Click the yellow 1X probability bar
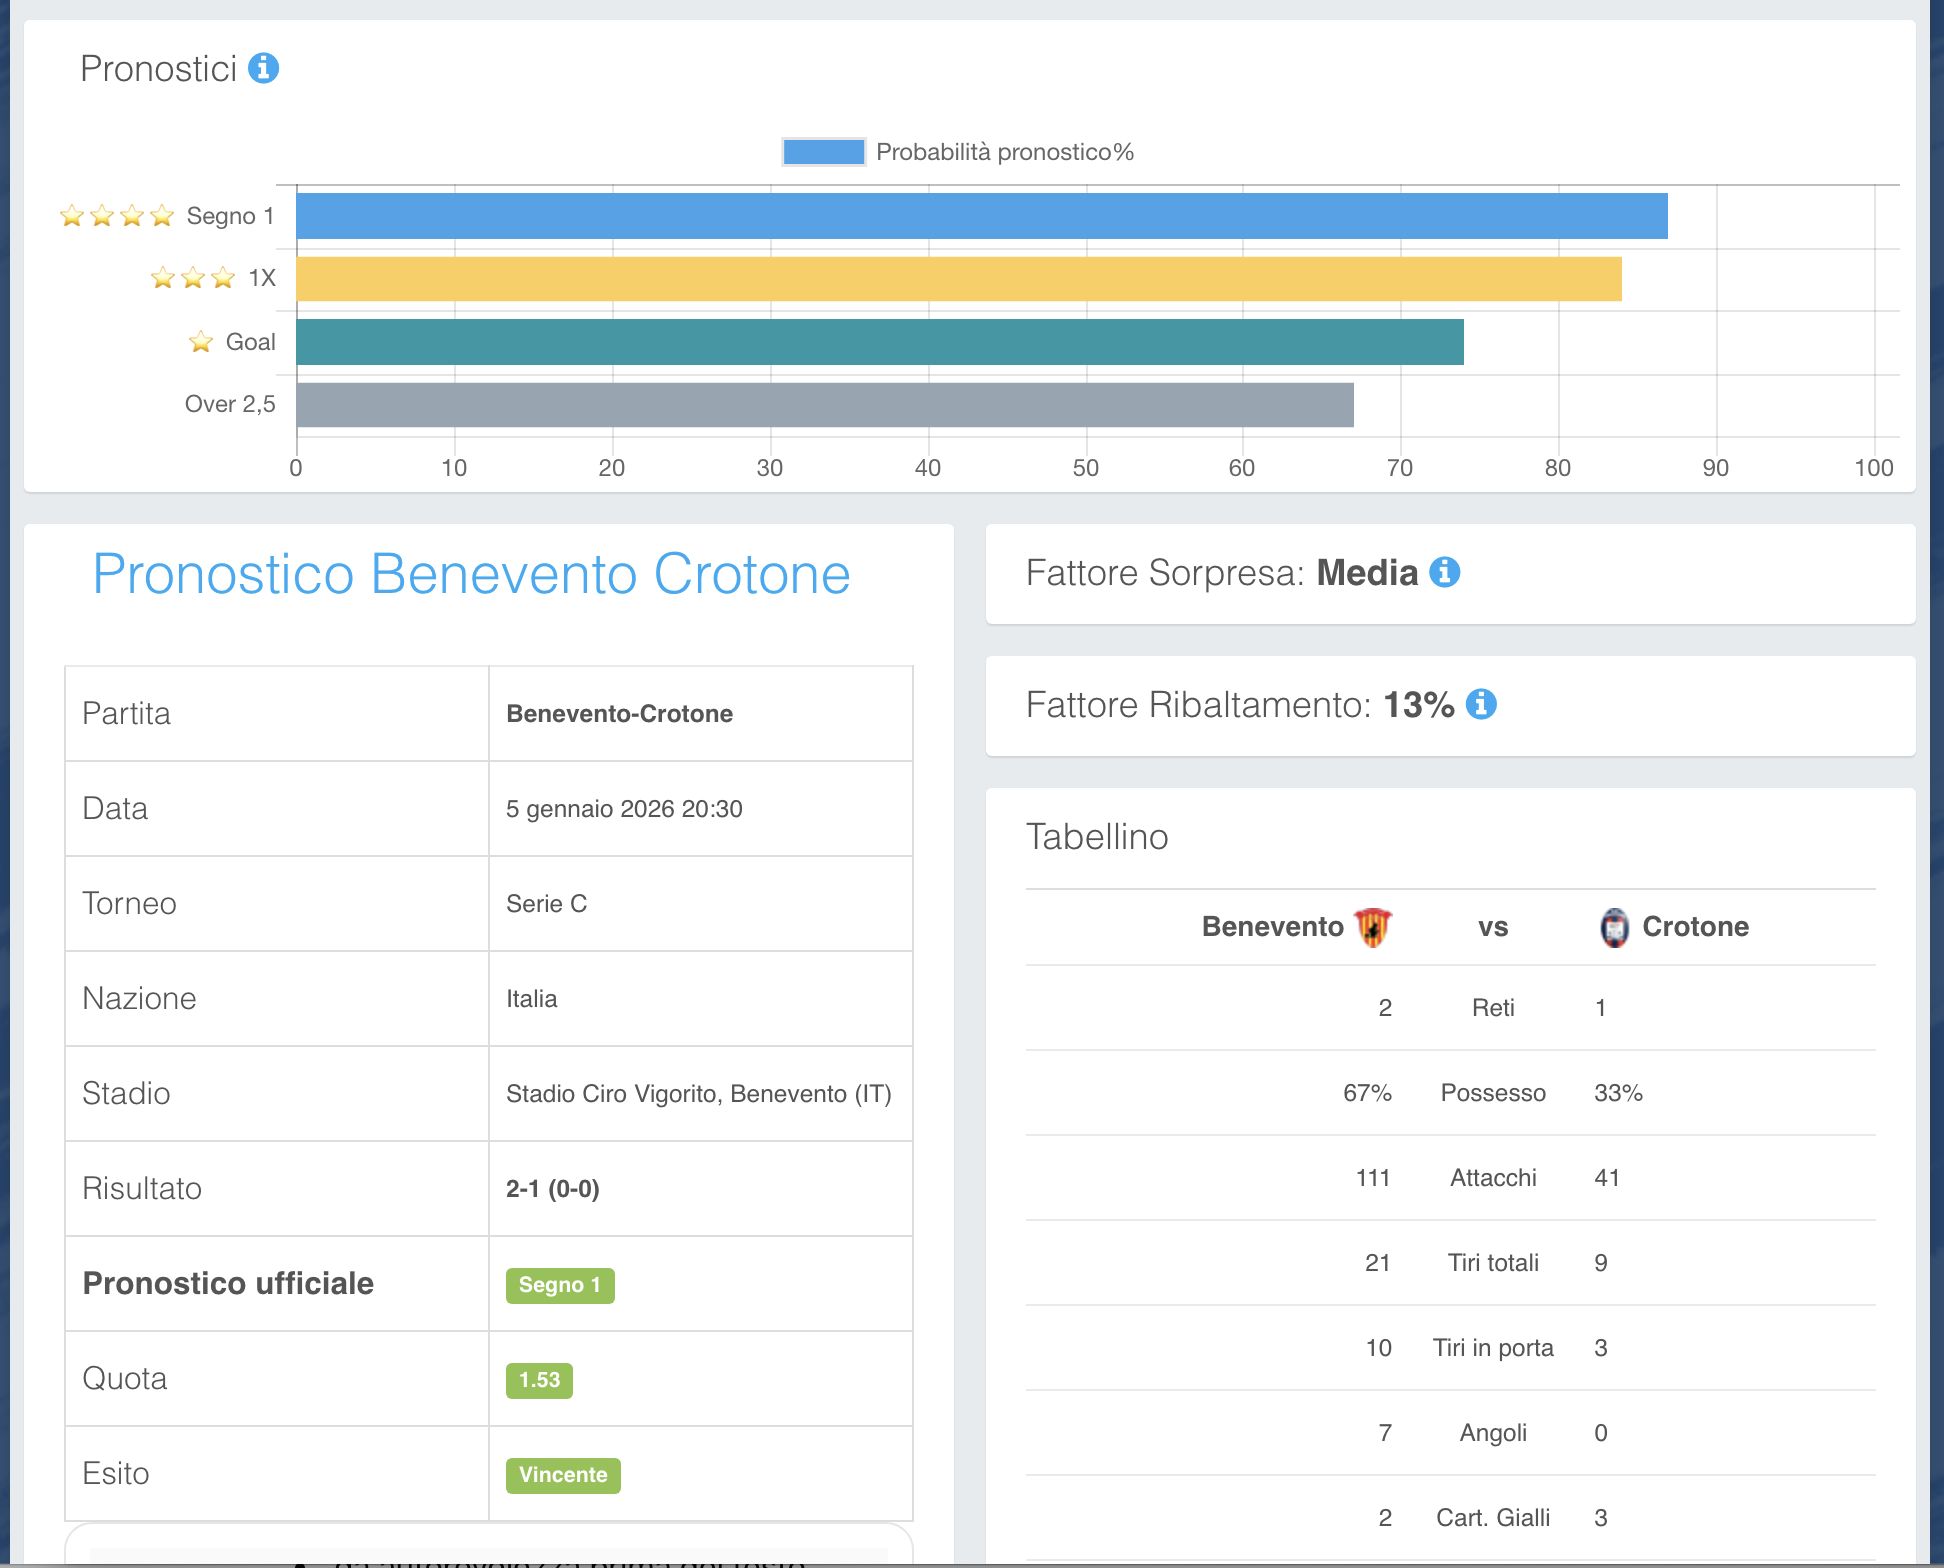This screenshot has height=1568, width=1944. [x=958, y=279]
